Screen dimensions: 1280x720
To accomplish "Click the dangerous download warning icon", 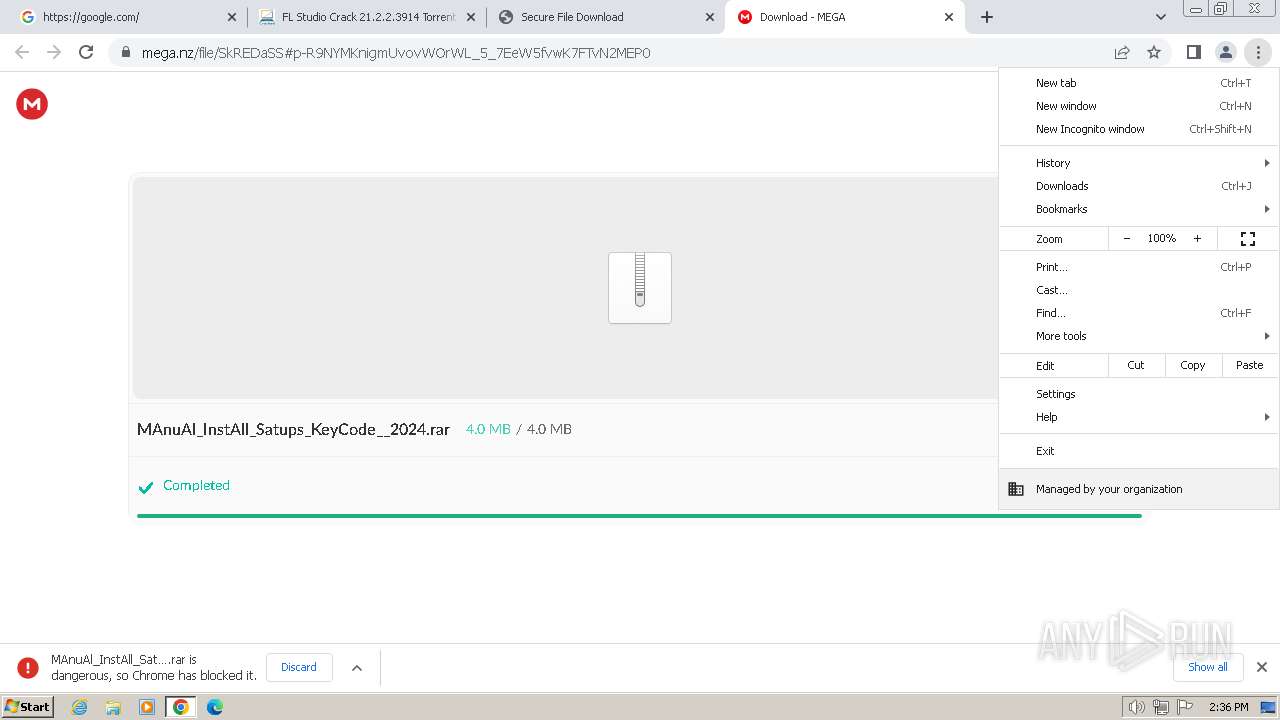I will tap(28, 667).
